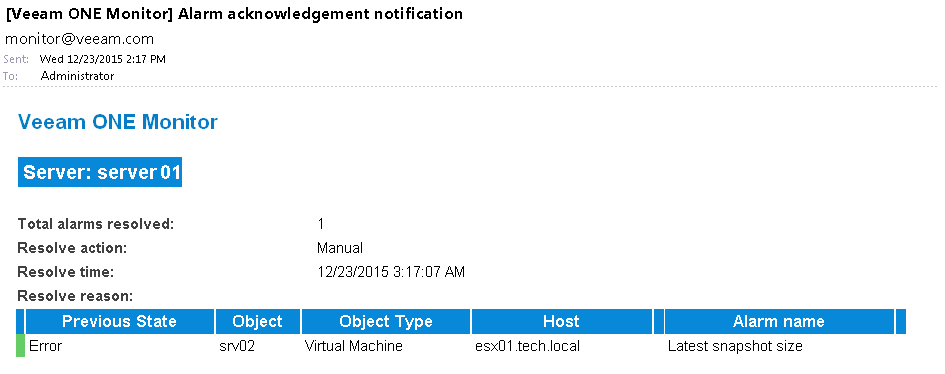The height and width of the screenshot is (374, 945).
Task: Select the Server: server 01 banner
Action: tap(100, 172)
